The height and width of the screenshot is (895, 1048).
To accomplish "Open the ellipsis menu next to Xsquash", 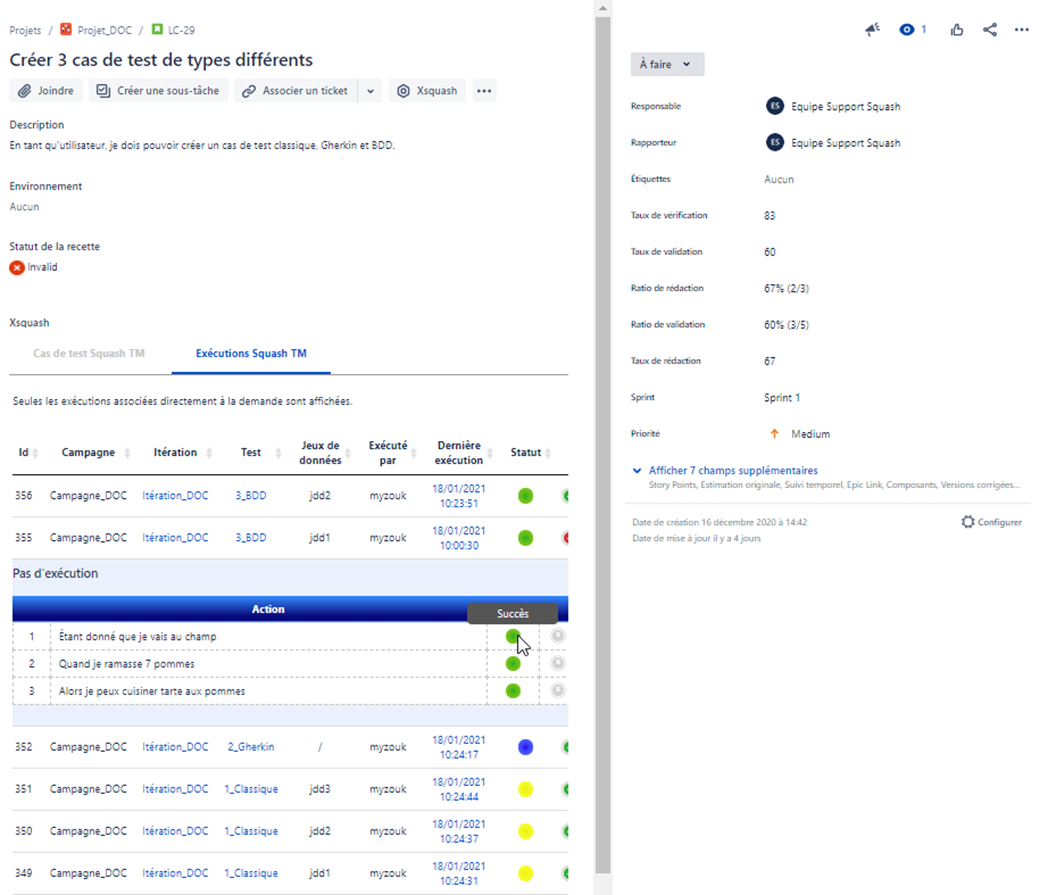I will tap(484, 91).
